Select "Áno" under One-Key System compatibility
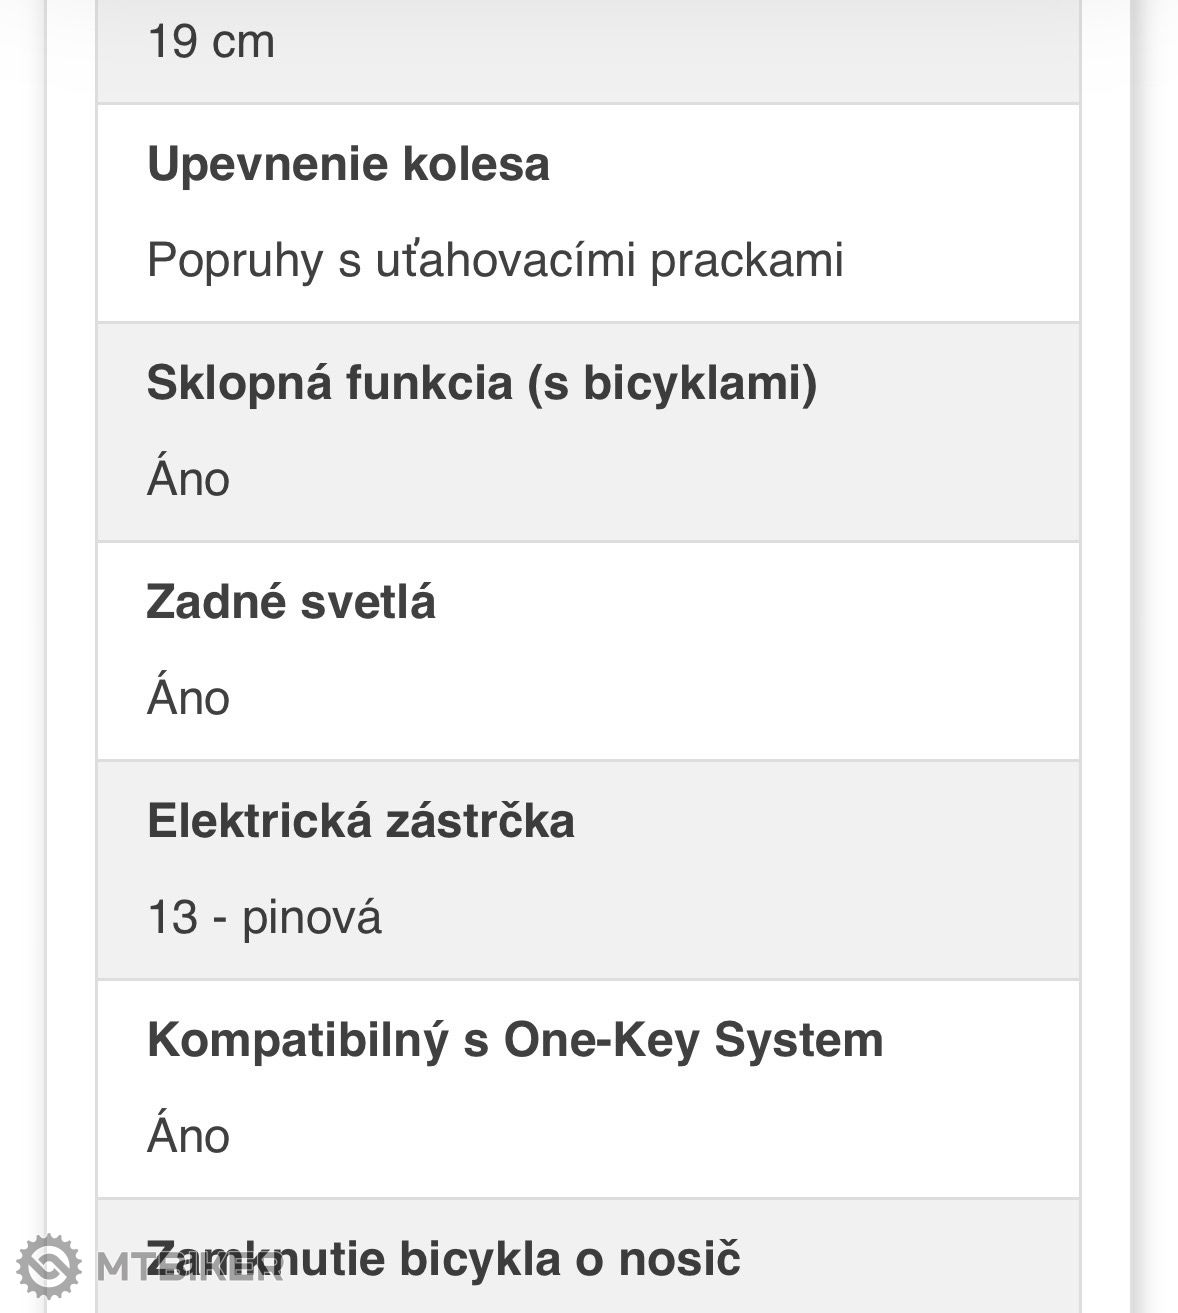1178x1313 pixels. click(x=188, y=1136)
